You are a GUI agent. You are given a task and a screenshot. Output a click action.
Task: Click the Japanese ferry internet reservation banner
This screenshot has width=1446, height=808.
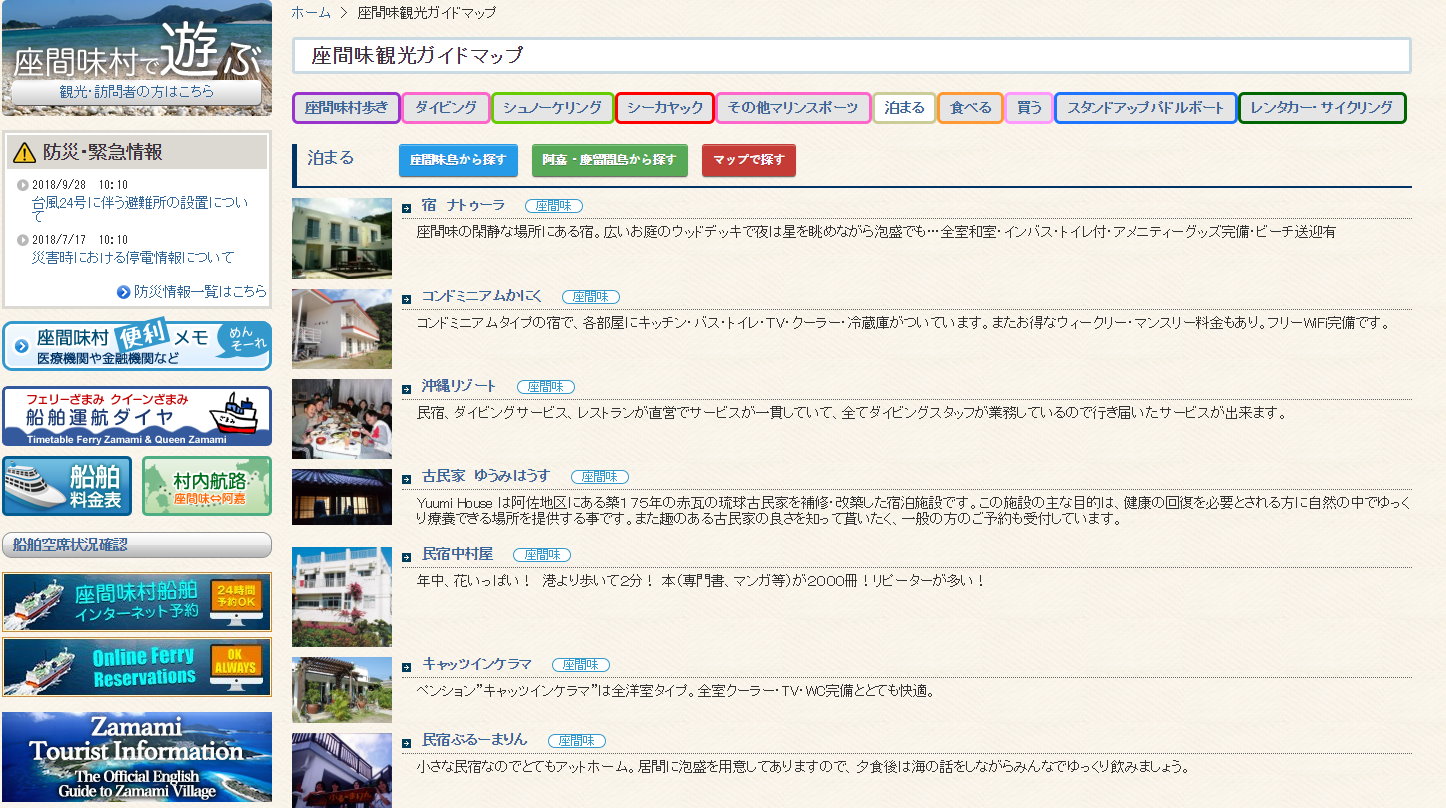137,602
